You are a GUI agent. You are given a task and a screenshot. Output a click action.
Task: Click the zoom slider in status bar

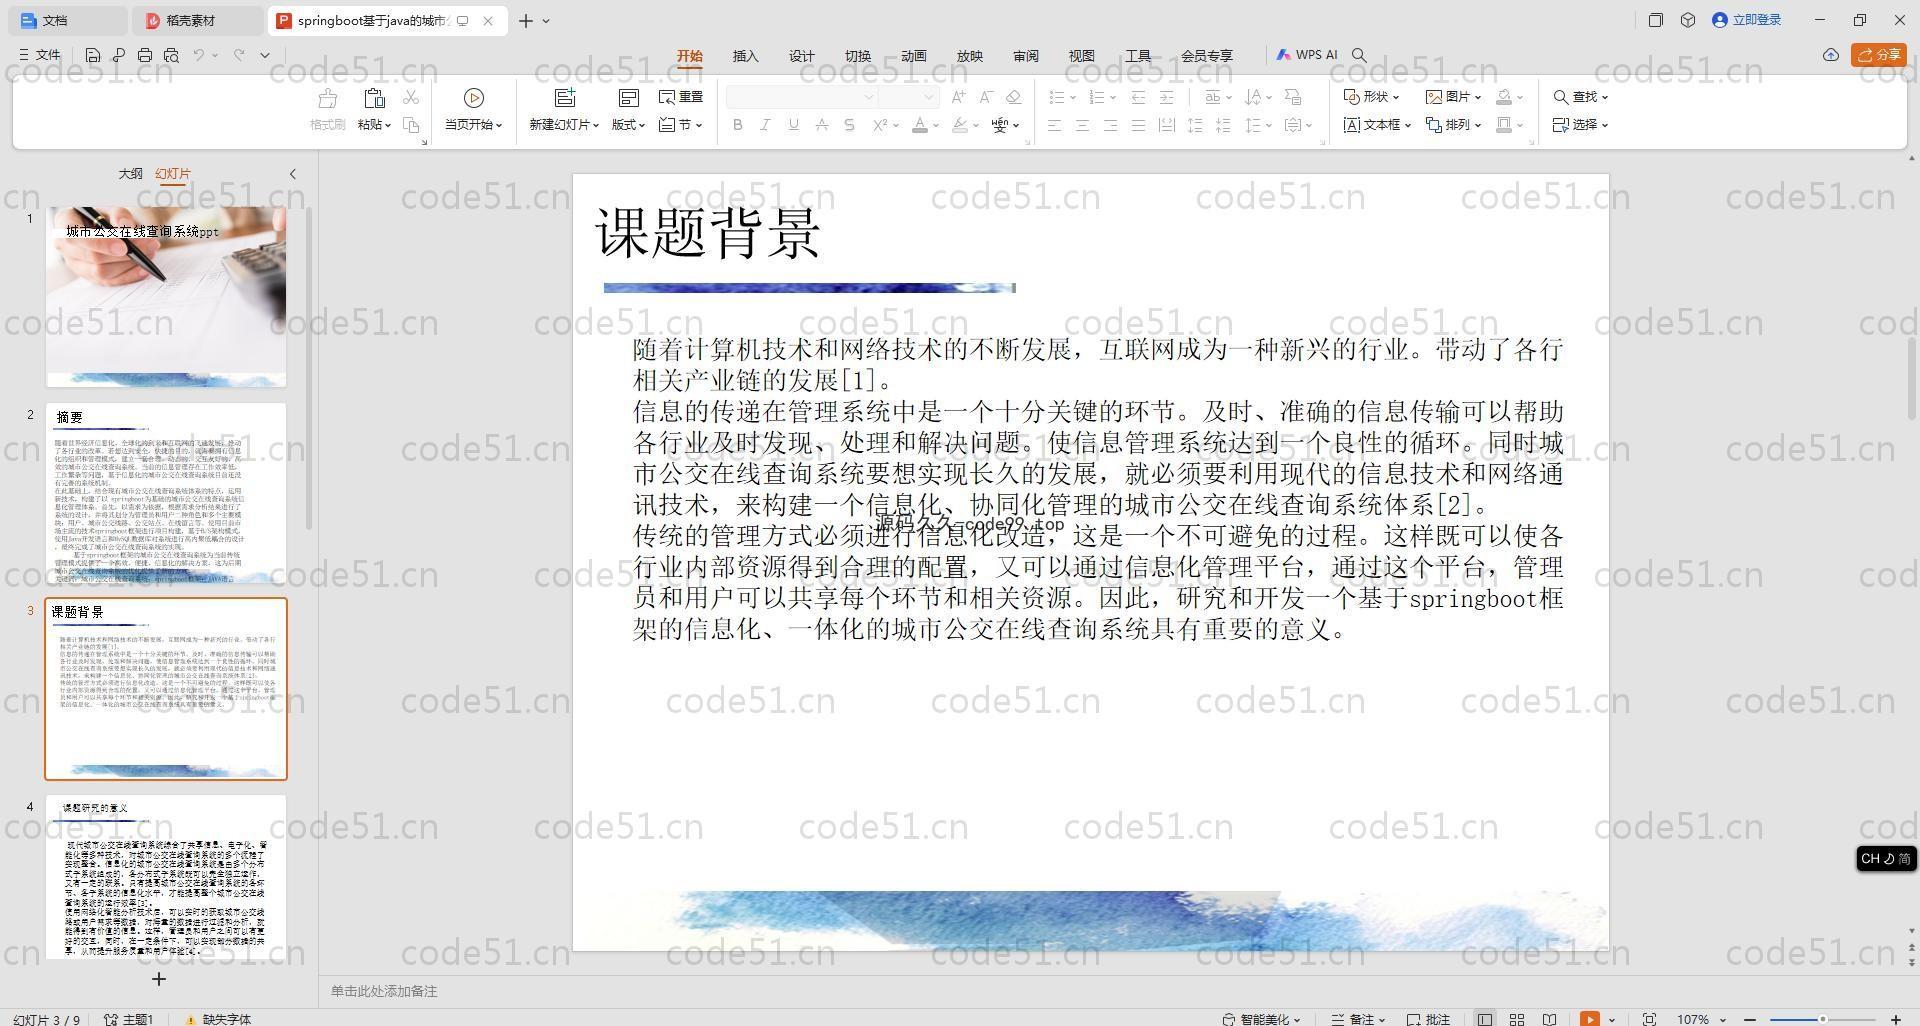click(1822, 1019)
